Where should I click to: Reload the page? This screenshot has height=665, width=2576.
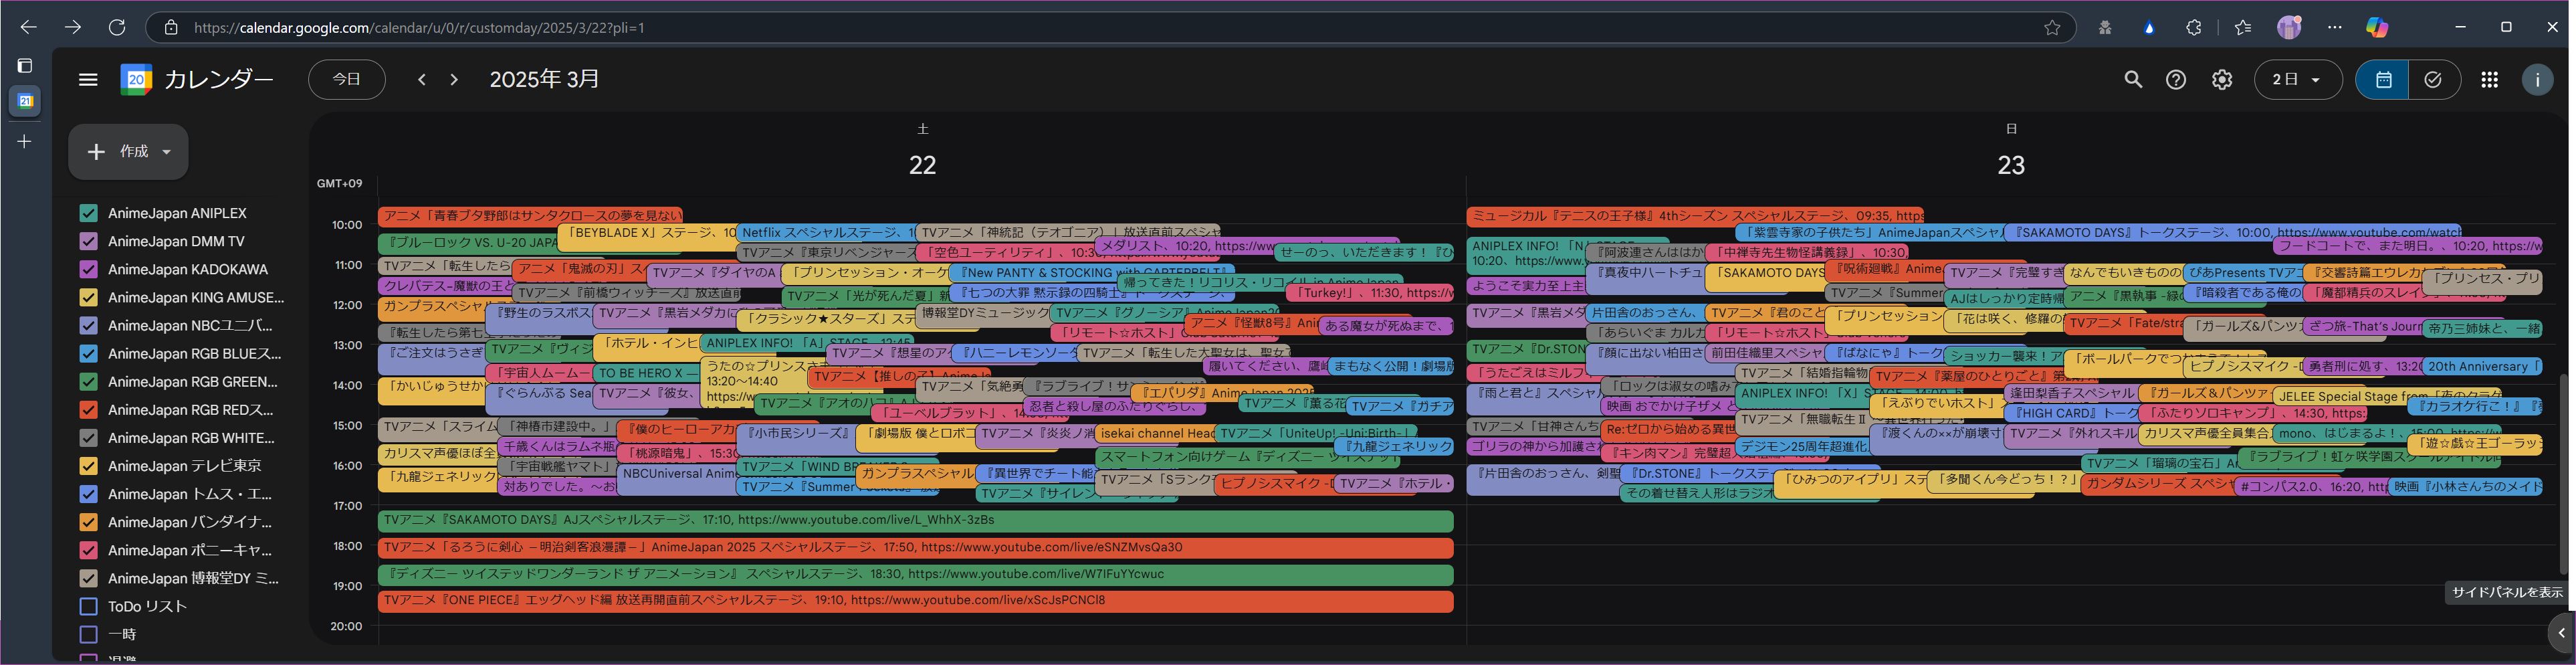pyautogui.click(x=117, y=27)
